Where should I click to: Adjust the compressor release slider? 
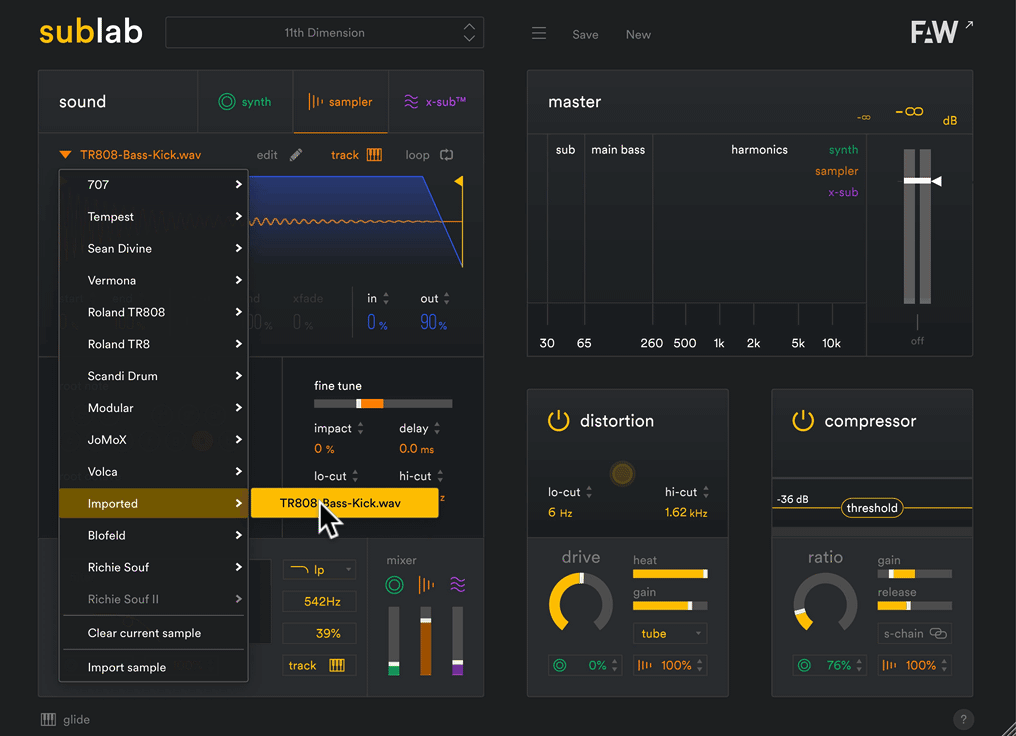(914, 606)
